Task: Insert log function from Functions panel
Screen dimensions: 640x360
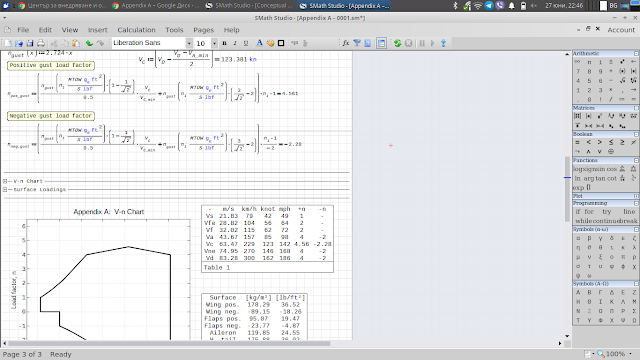Action: 578,169
